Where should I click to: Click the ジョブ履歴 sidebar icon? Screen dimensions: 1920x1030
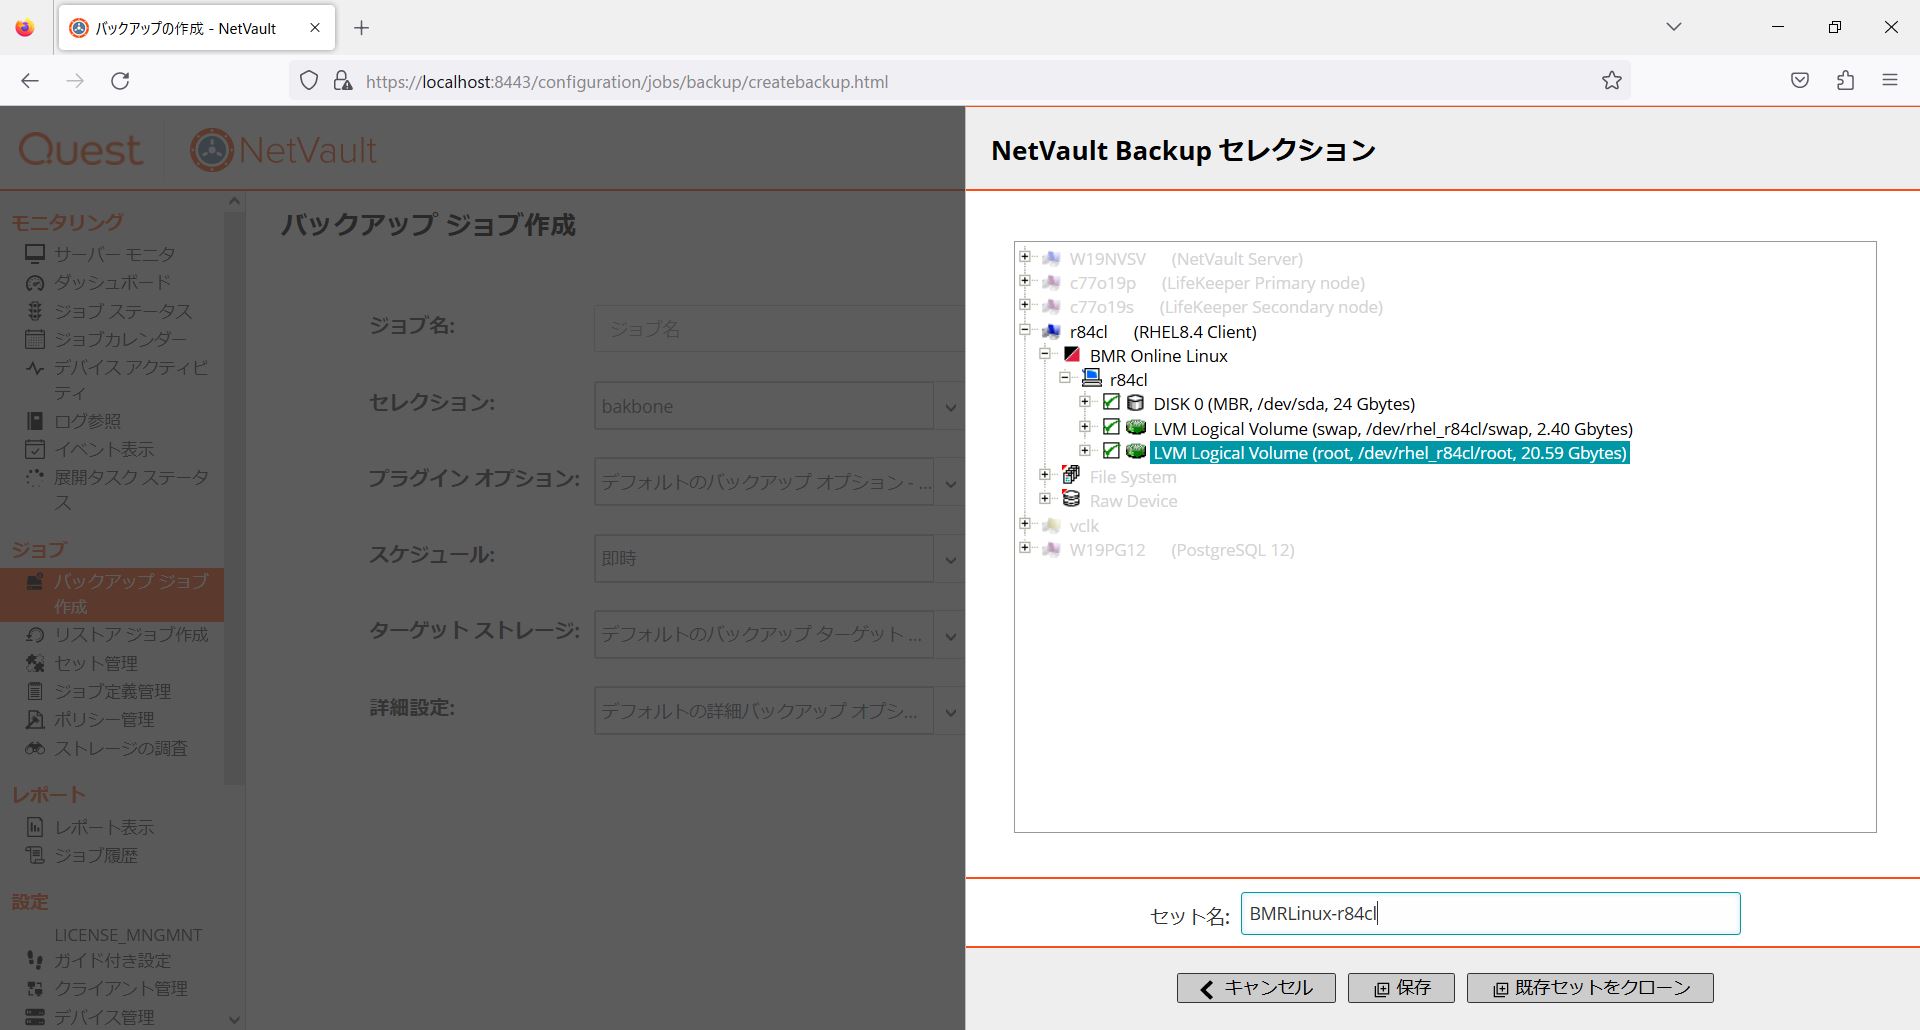35,855
